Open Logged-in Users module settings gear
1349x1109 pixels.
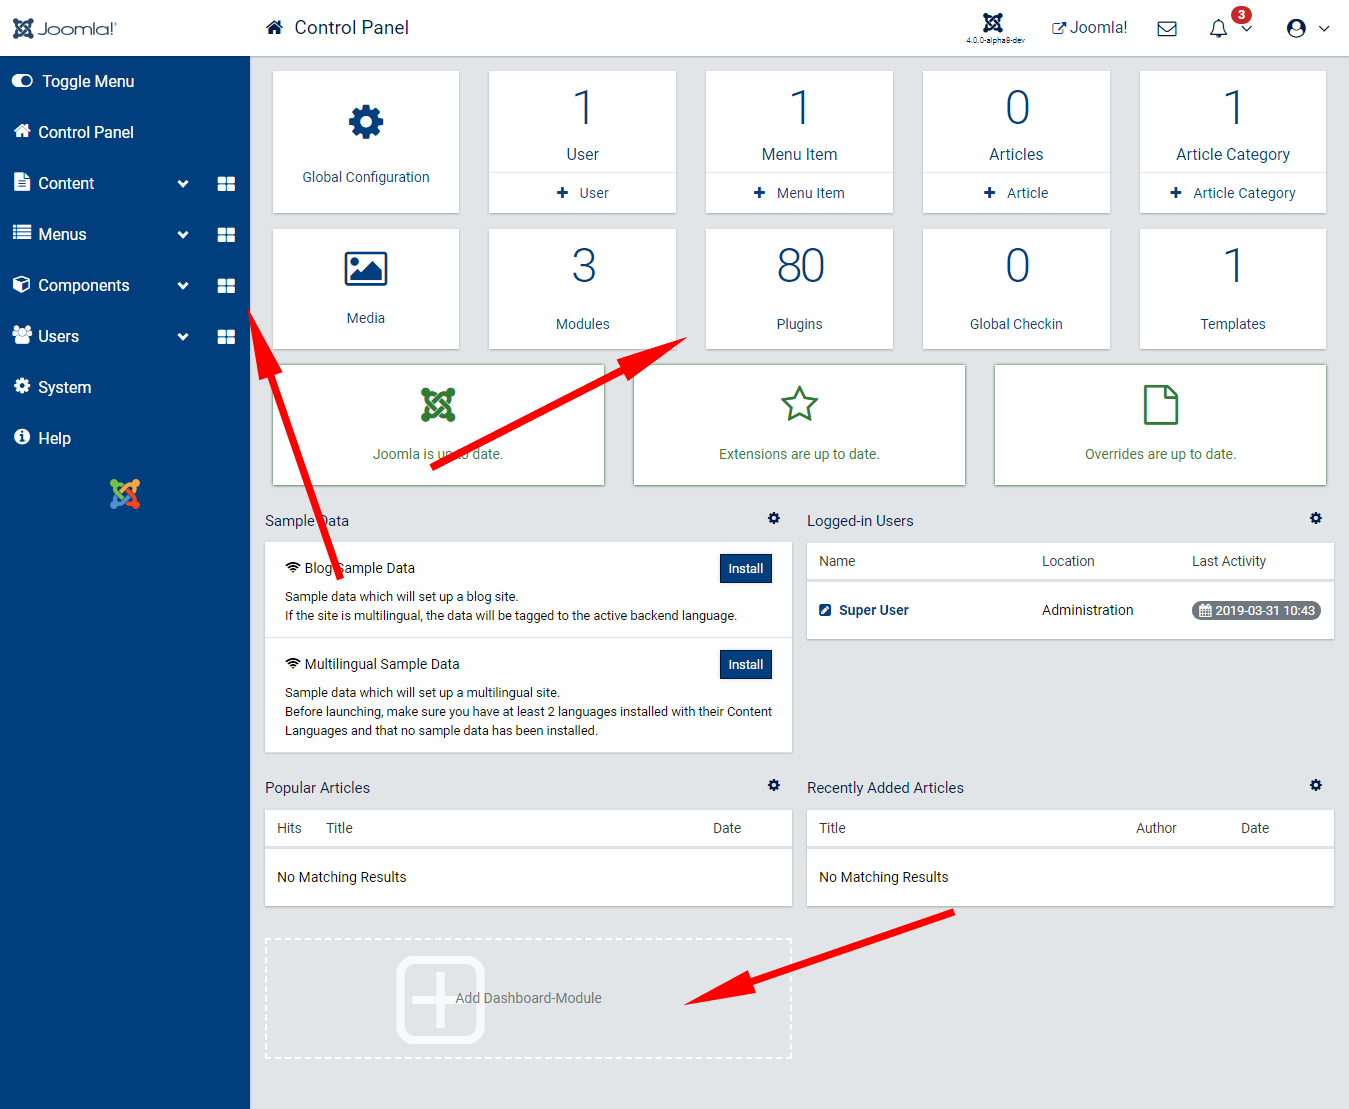point(1316,518)
